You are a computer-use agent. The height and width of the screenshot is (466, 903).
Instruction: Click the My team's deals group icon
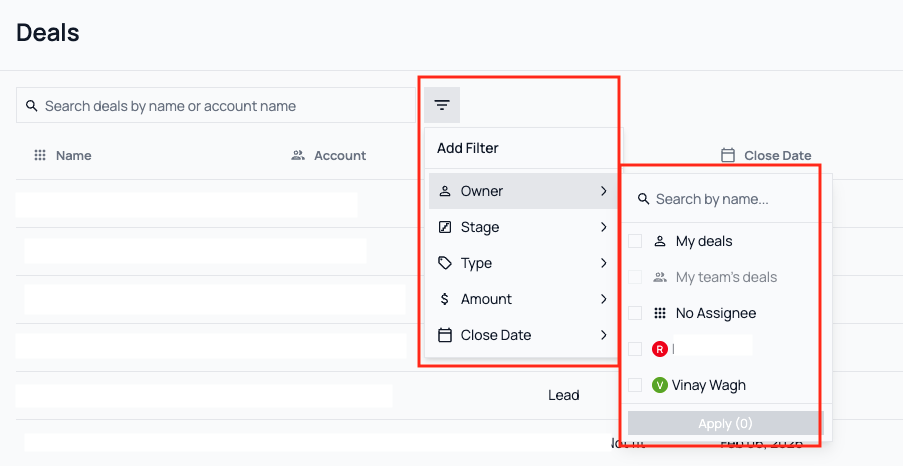(660, 277)
